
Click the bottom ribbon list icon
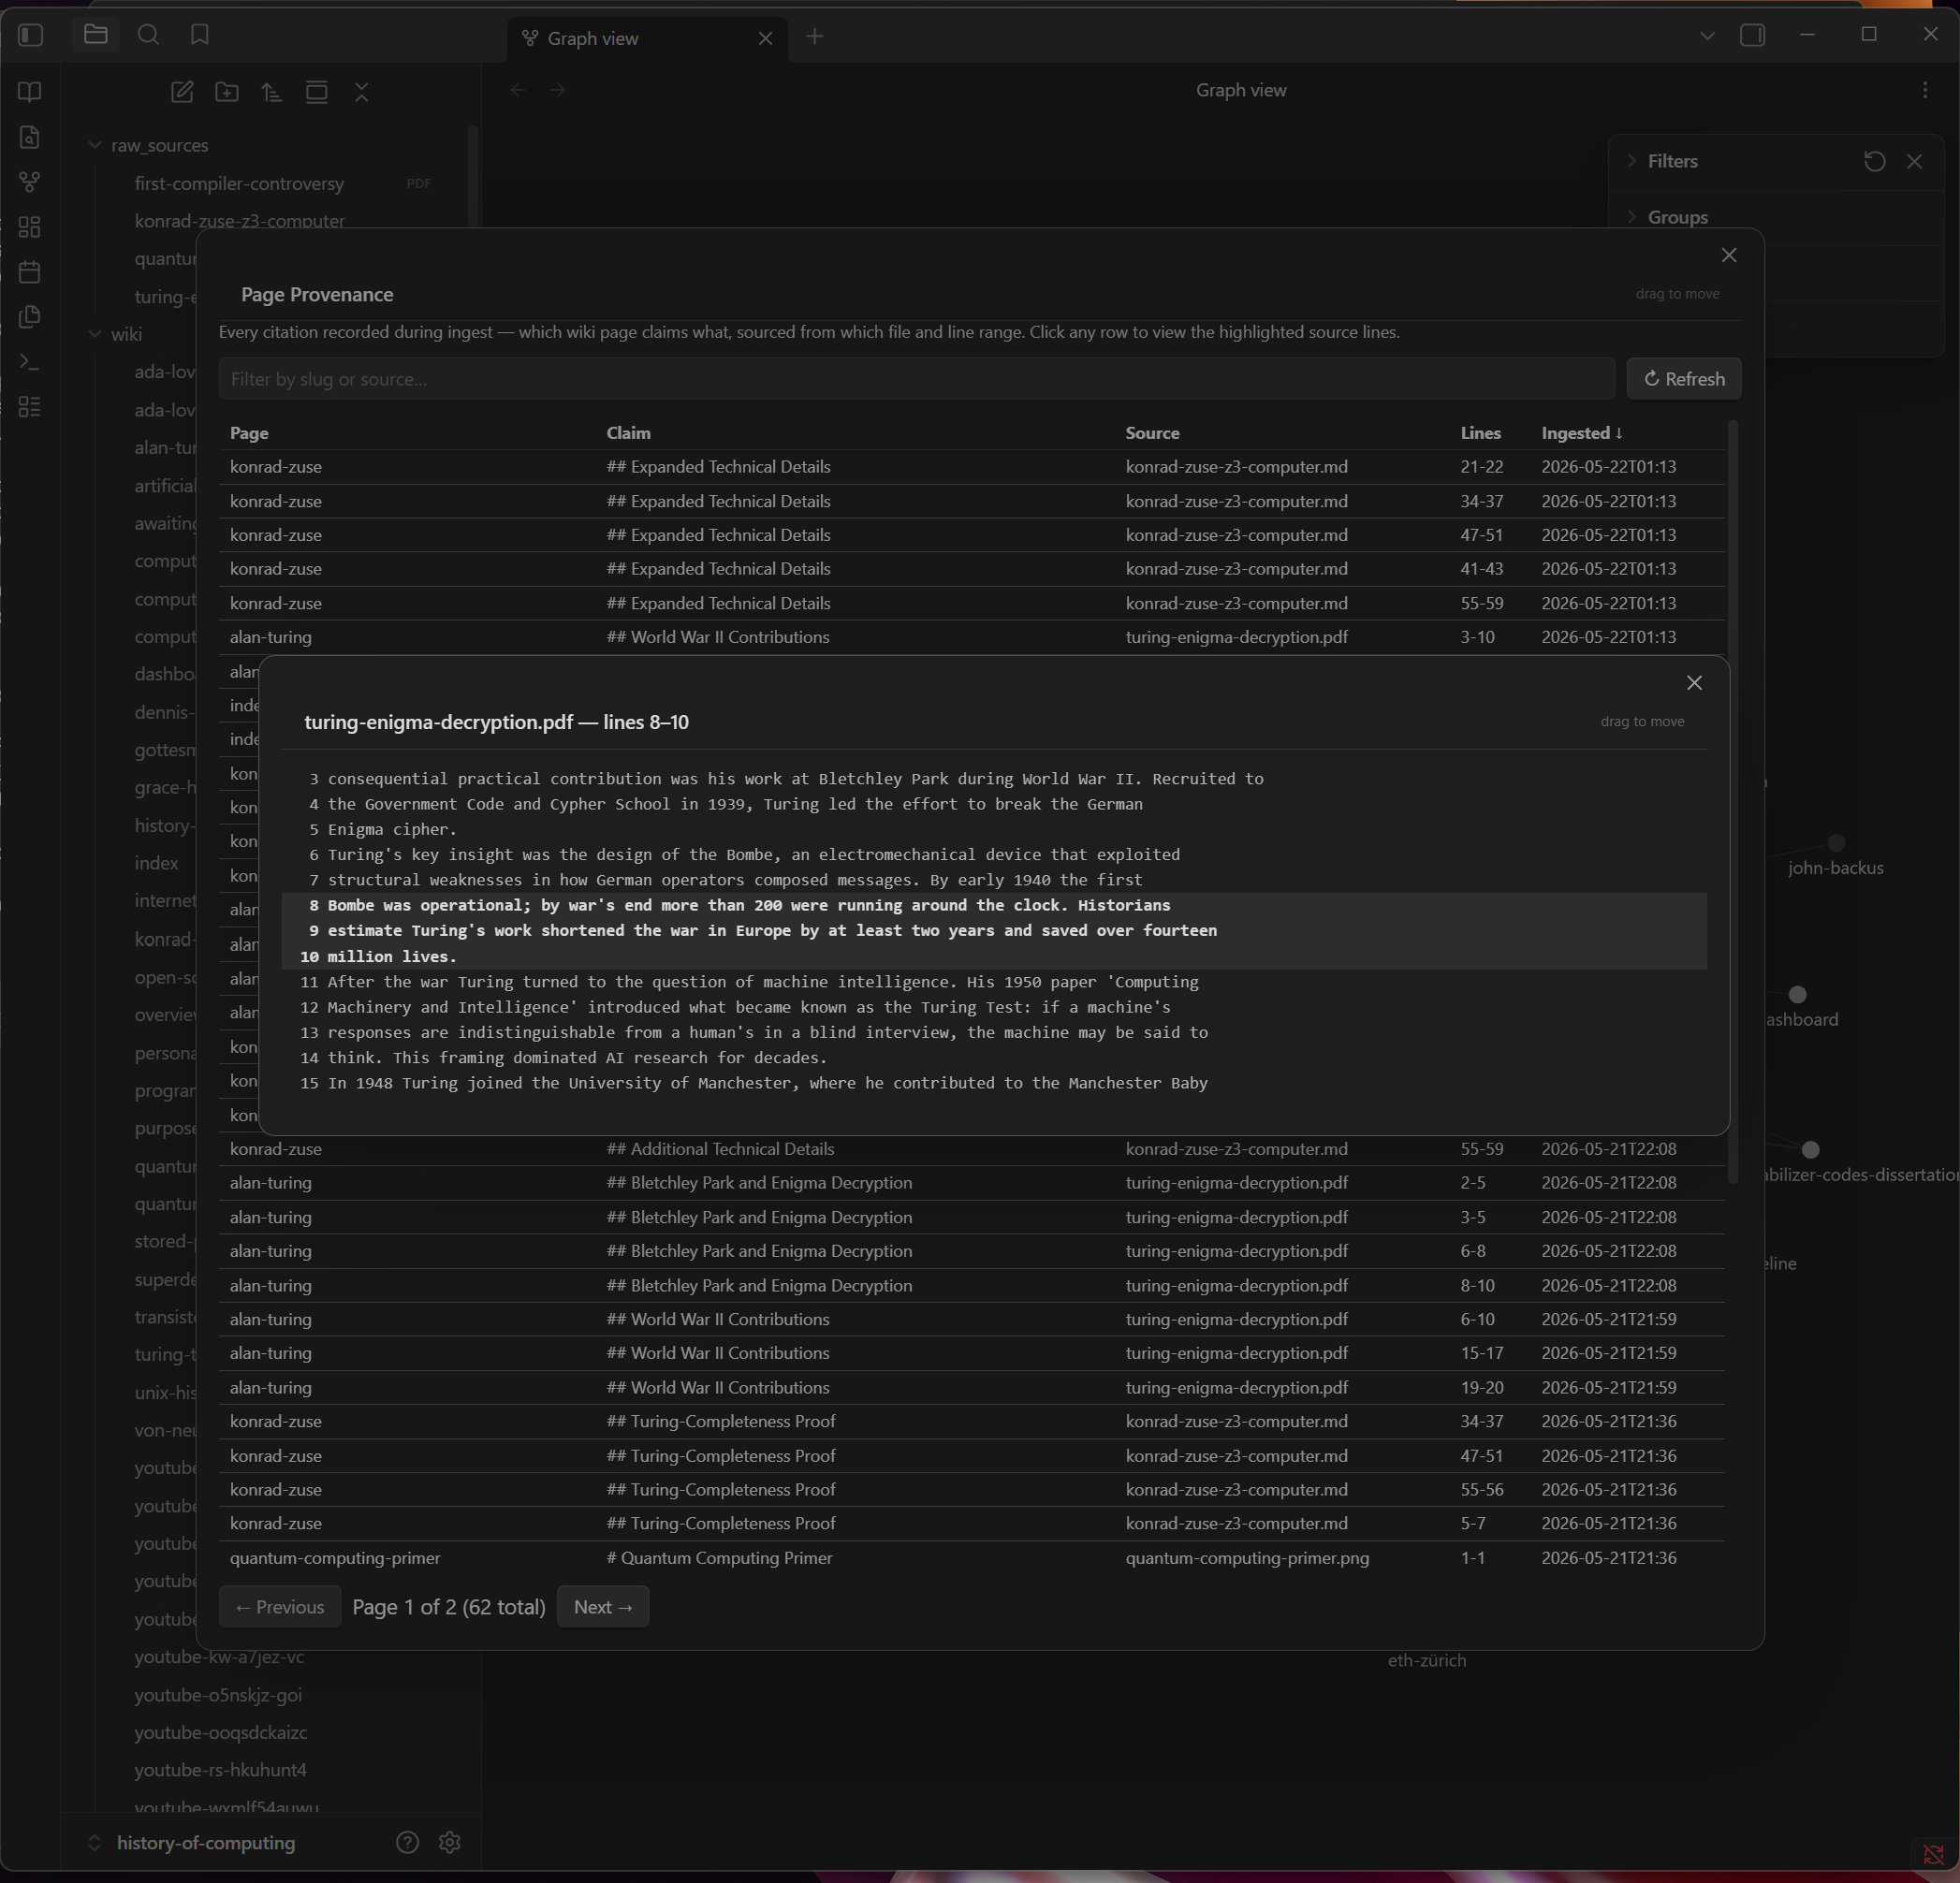coord(30,407)
